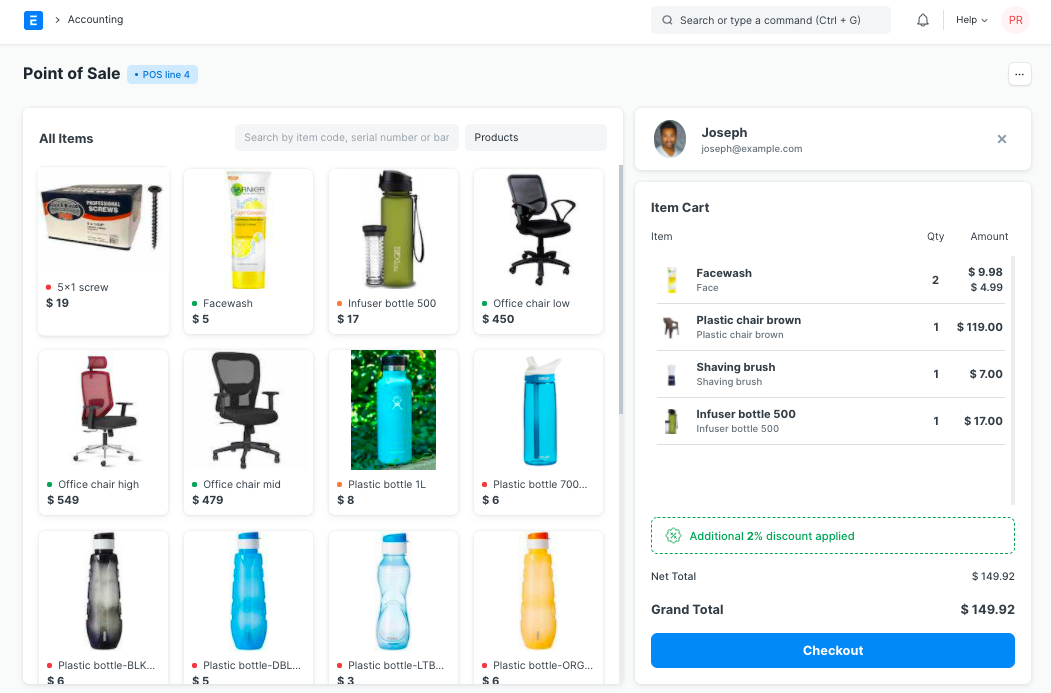Open the Products item group dropdown
Screen dimensions: 1051x693
(x=536, y=137)
